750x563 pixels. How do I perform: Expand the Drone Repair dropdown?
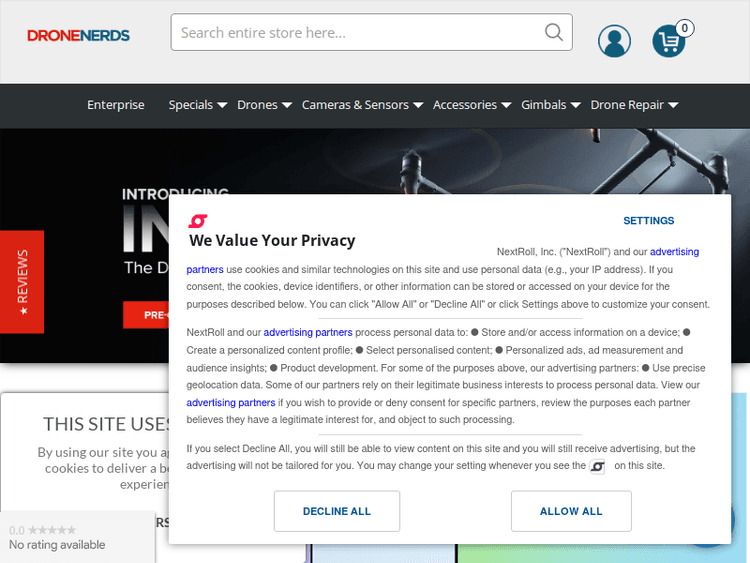[634, 105]
